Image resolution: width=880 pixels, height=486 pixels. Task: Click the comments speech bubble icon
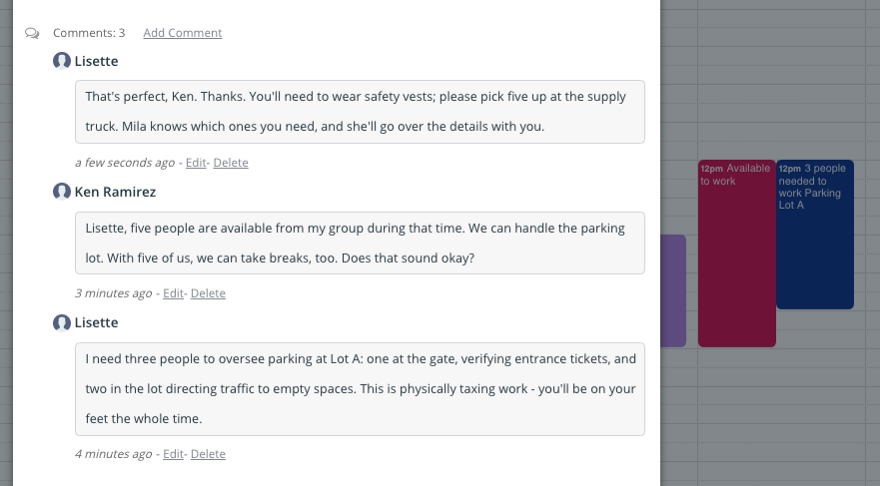click(x=32, y=34)
